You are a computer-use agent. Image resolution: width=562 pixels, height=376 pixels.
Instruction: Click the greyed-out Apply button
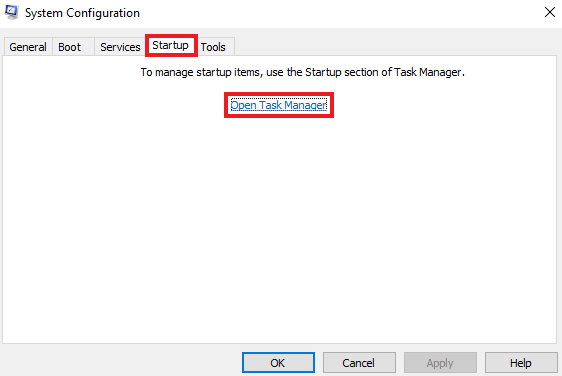(440, 363)
